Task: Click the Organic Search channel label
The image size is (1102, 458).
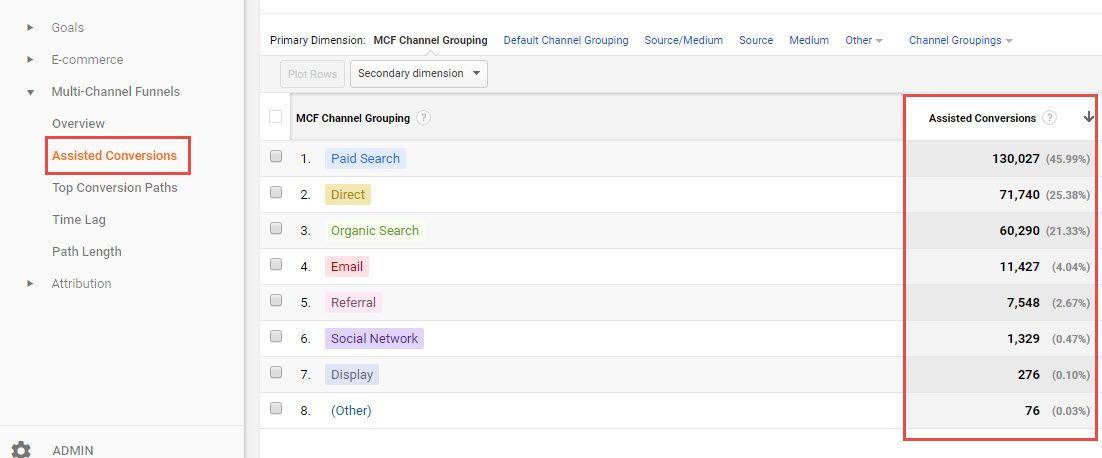Action: coord(375,231)
